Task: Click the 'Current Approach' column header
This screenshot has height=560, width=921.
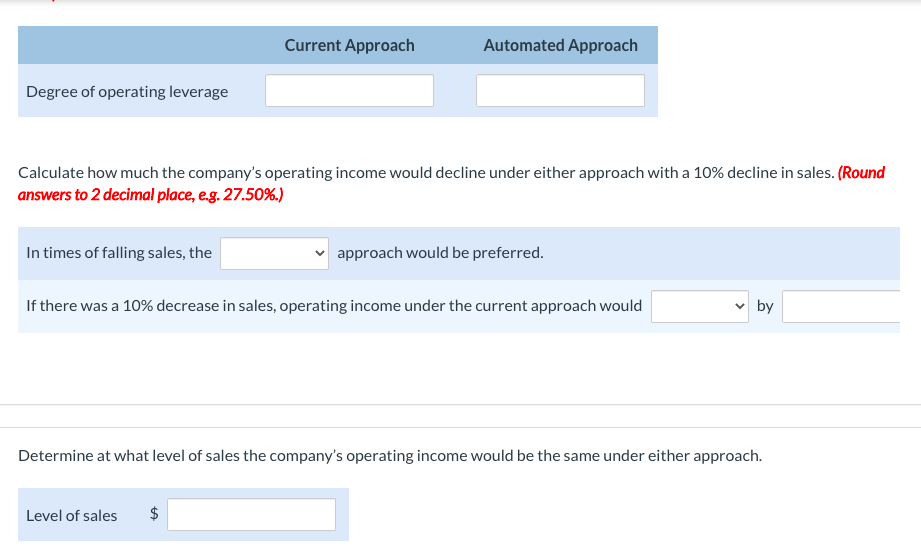Action: coord(349,45)
